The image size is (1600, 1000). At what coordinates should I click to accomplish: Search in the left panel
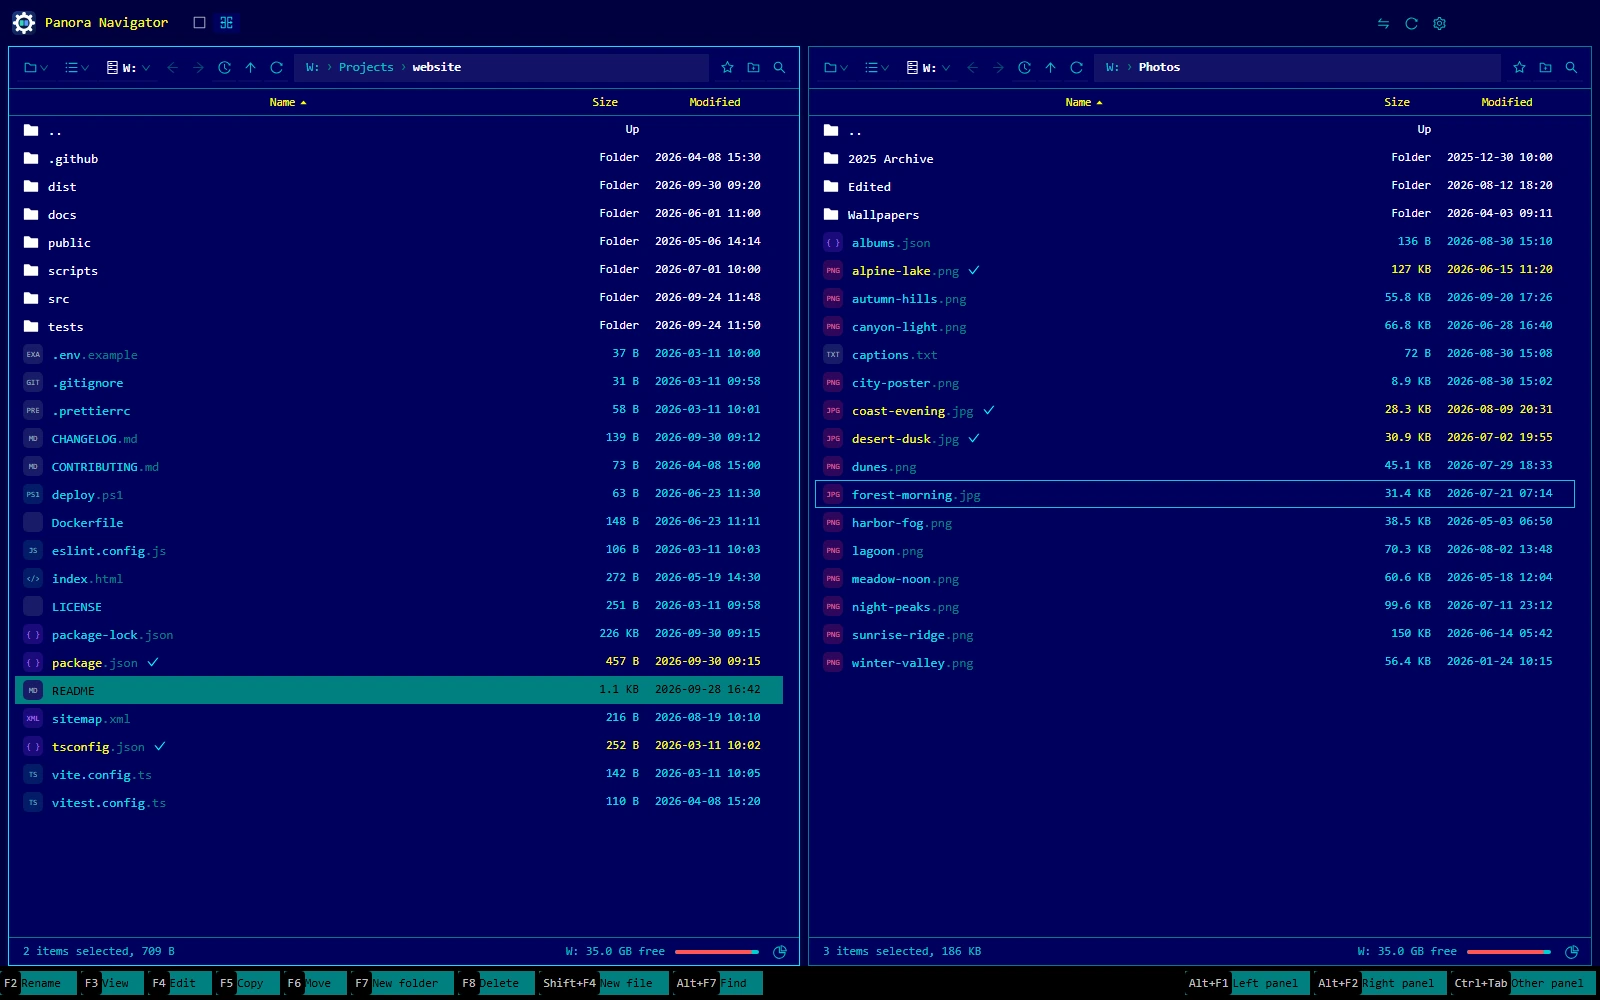coord(779,67)
